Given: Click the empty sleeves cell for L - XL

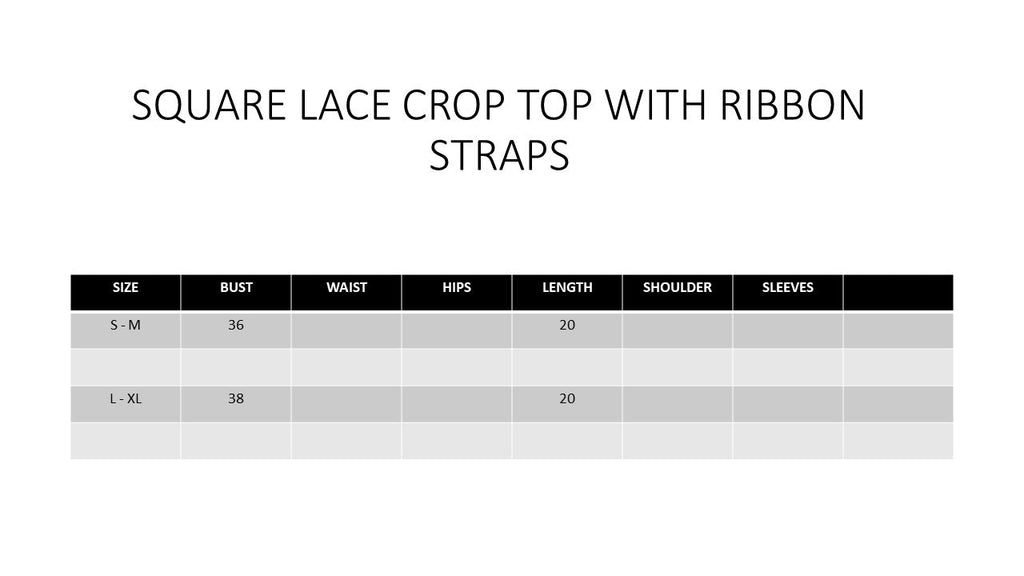Looking at the screenshot, I should tap(788, 404).
